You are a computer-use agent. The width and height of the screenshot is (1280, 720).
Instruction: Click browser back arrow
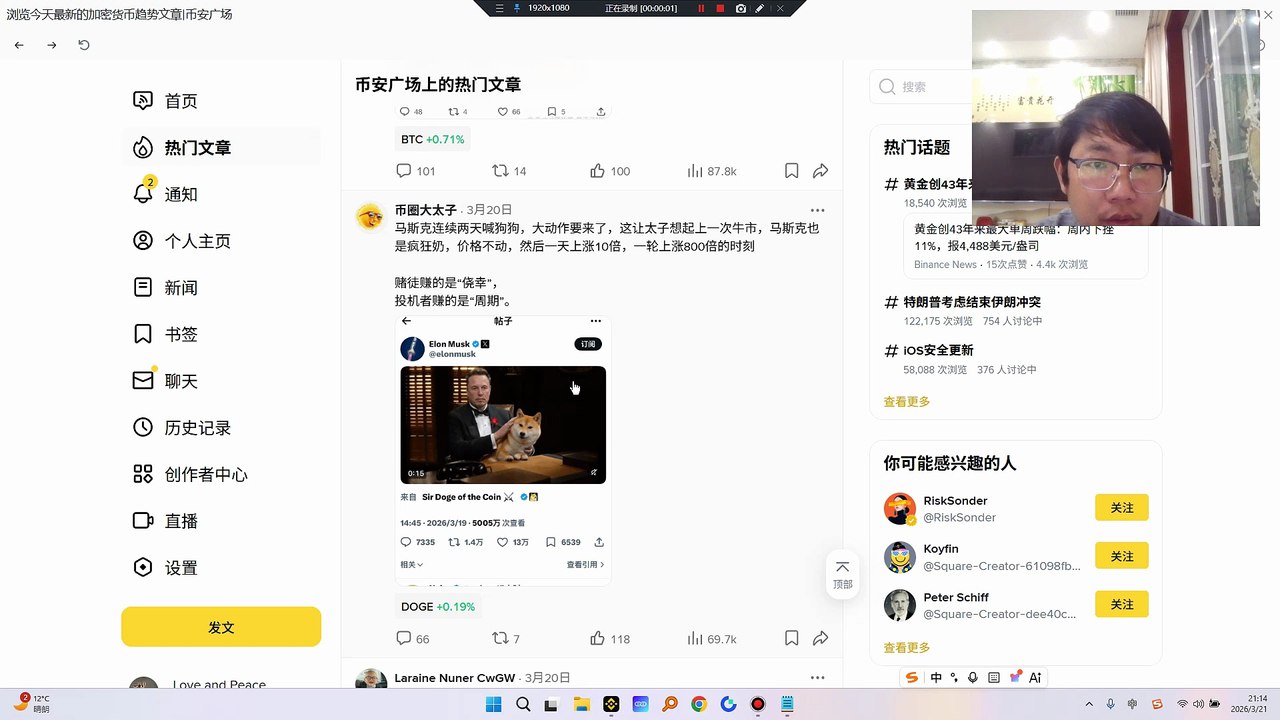click(x=19, y=45)
